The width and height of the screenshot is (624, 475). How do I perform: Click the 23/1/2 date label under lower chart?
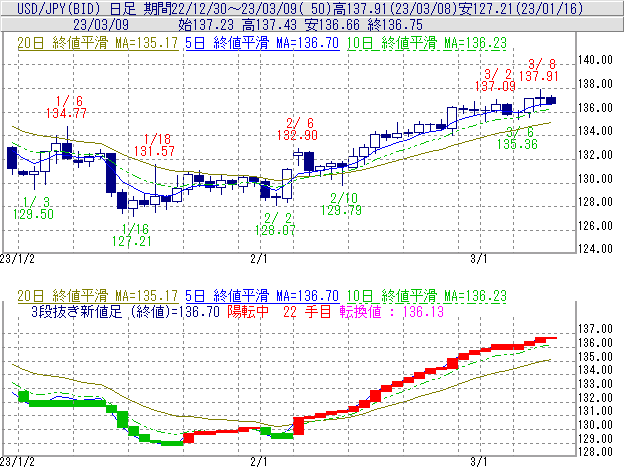[17, 462]
